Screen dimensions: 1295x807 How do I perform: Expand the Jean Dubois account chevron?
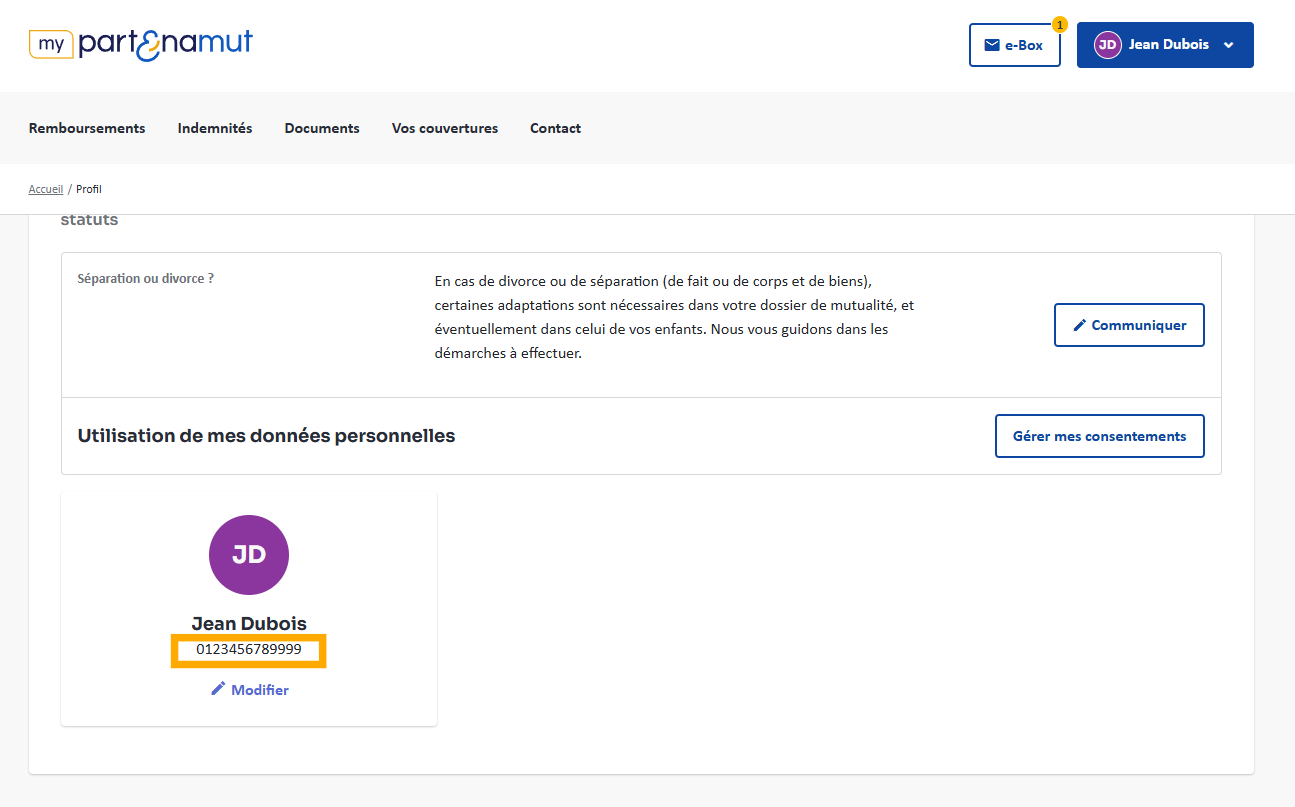[x=1229, y=45]
